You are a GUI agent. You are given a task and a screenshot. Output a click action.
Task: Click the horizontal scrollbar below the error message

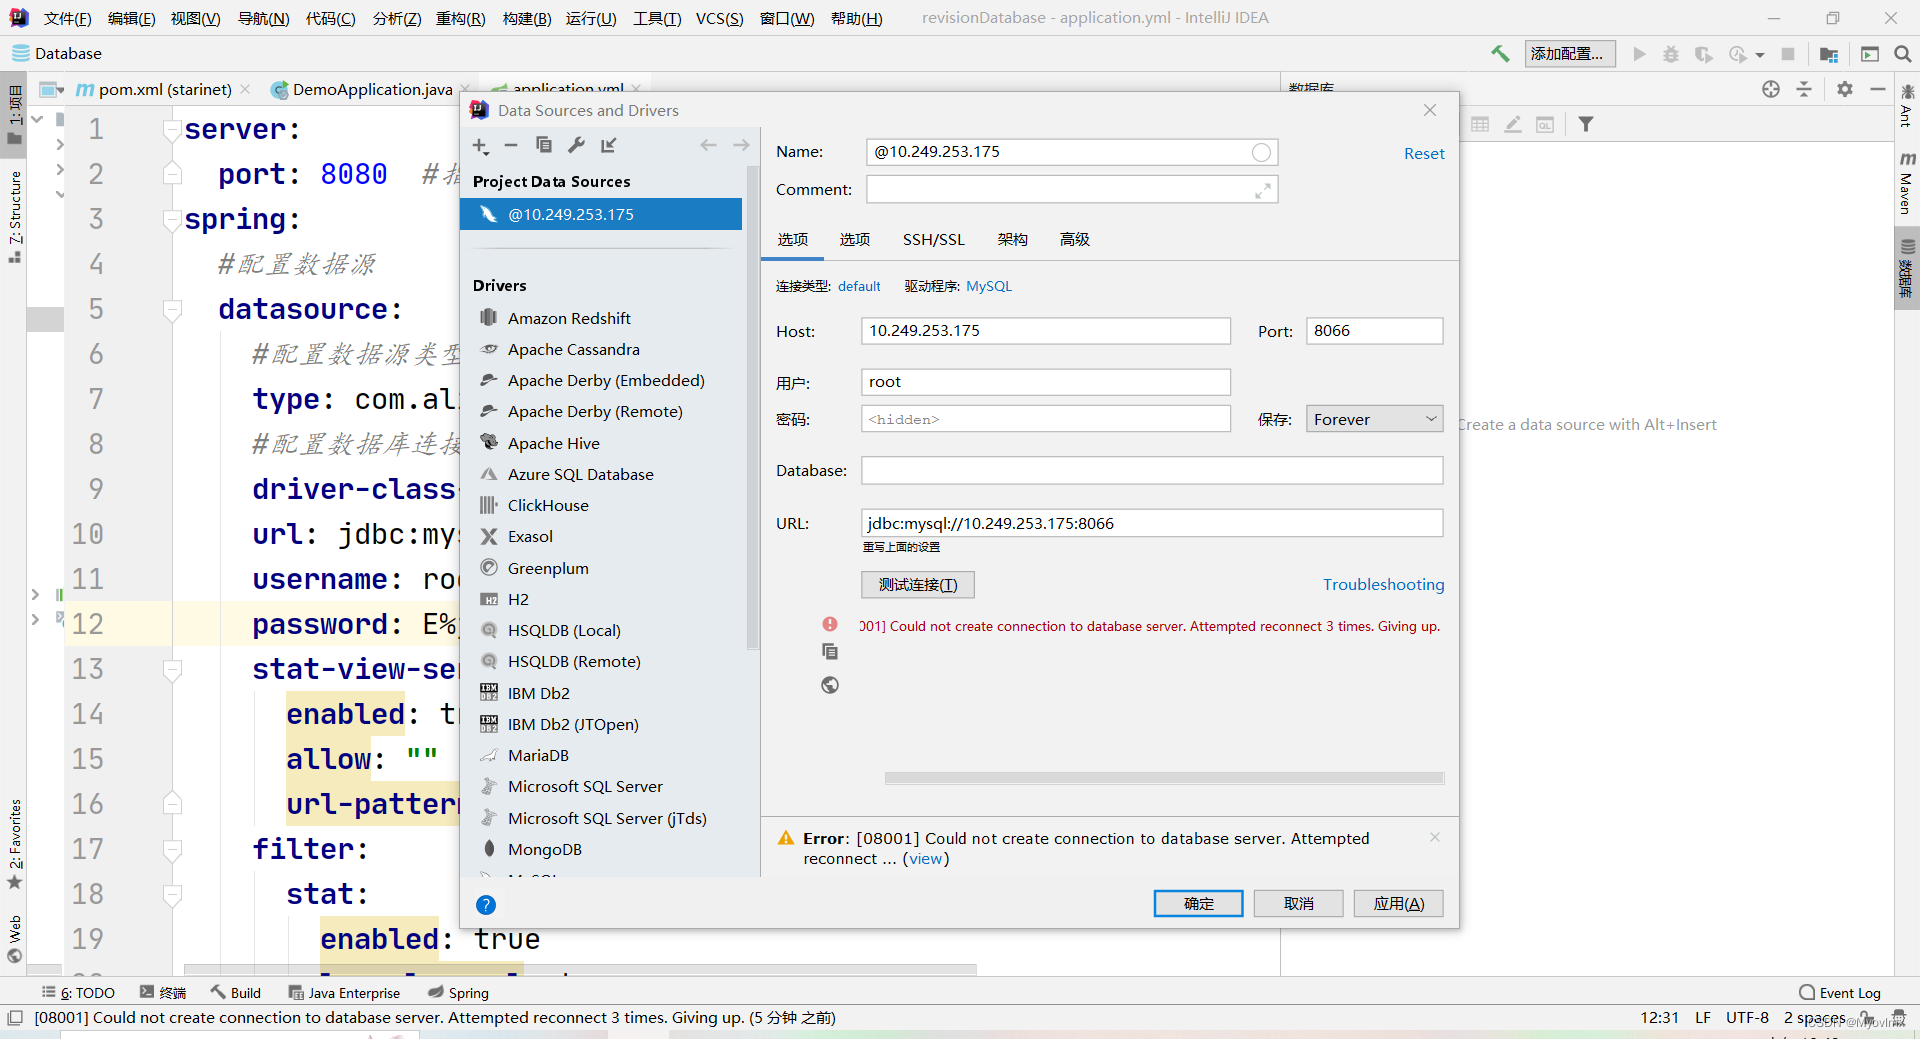tap(1164, 778)
